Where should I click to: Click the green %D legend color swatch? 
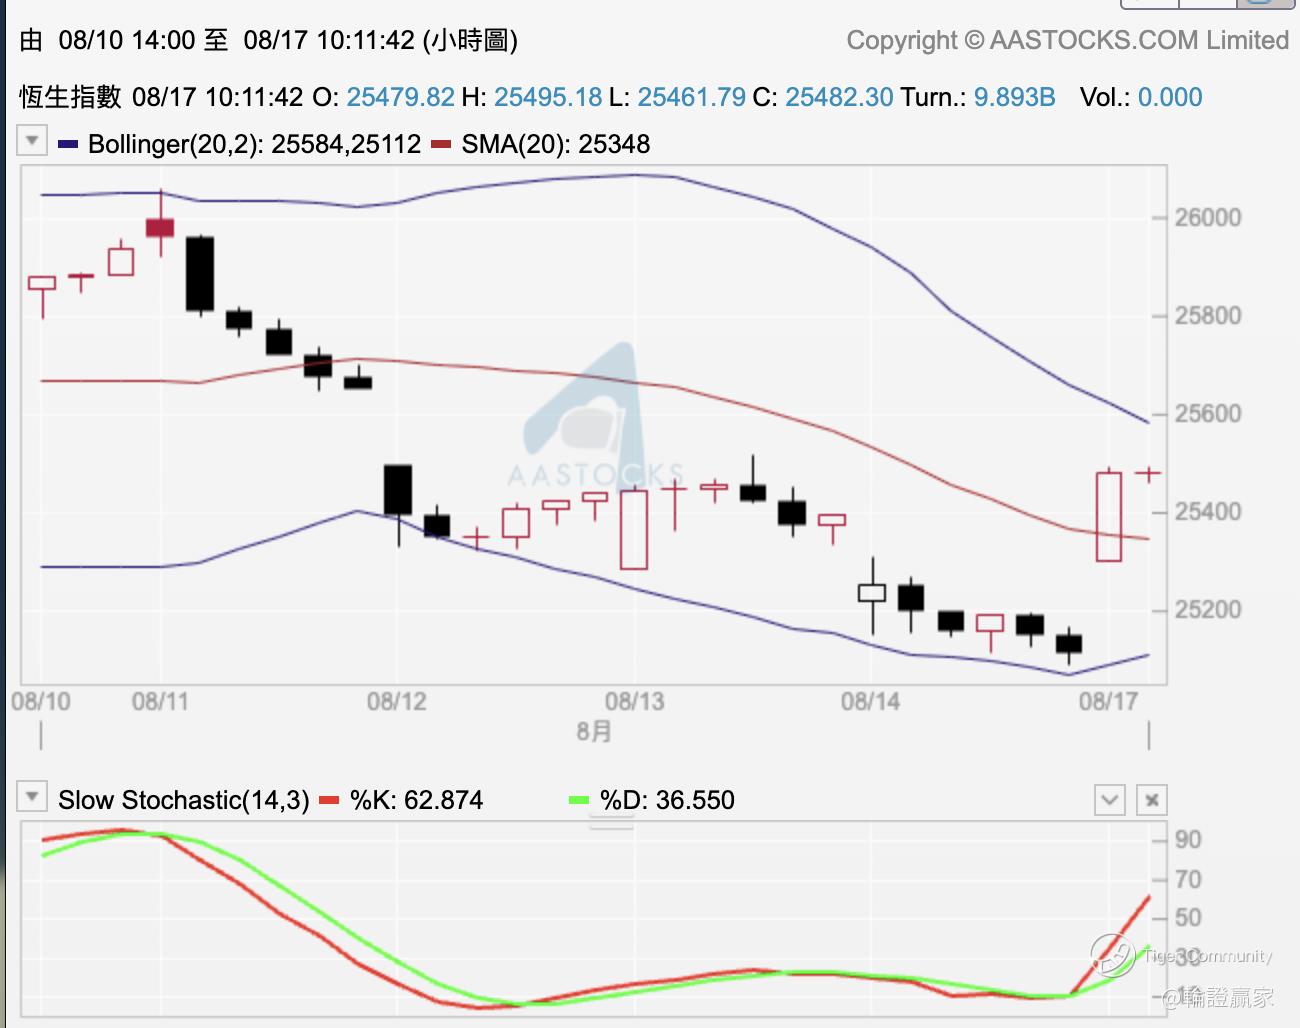pos(579,800)
